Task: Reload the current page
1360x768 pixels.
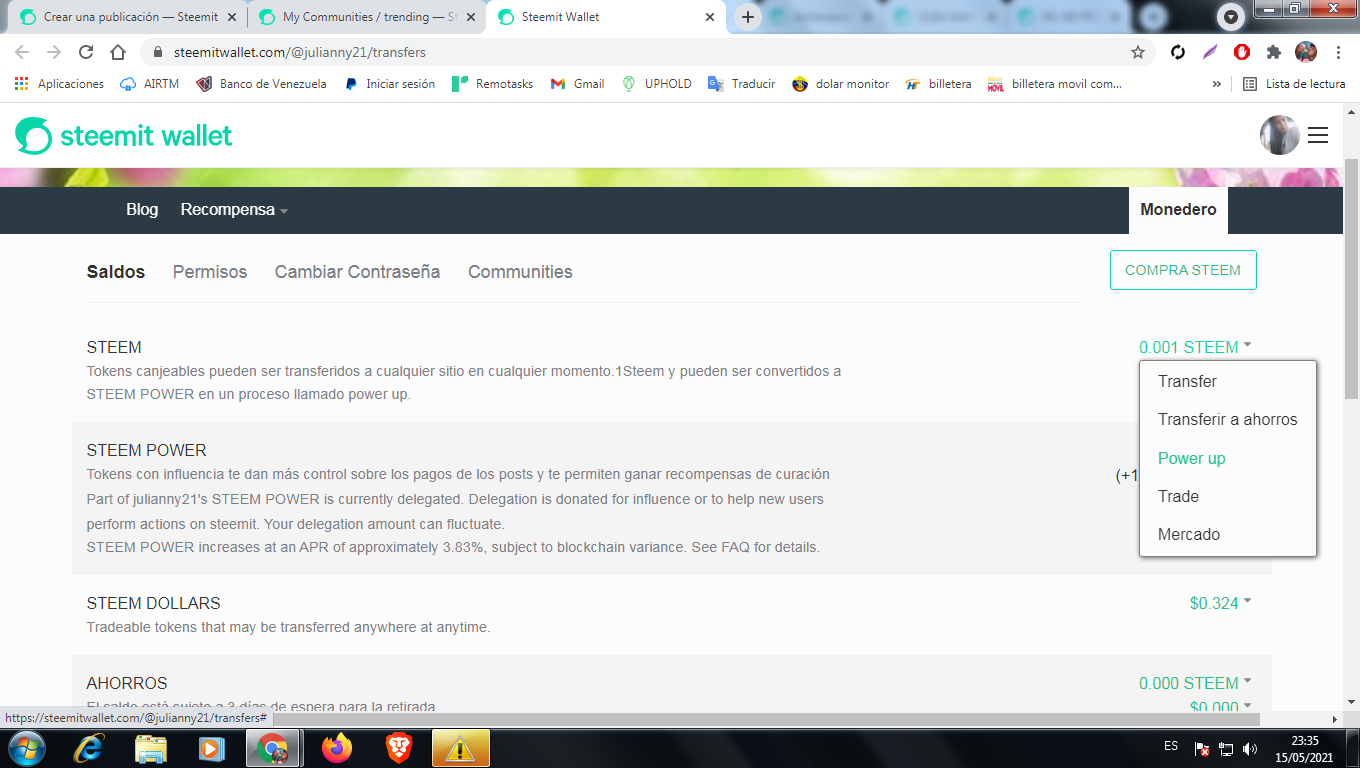Action: click(x=86, y=52)
